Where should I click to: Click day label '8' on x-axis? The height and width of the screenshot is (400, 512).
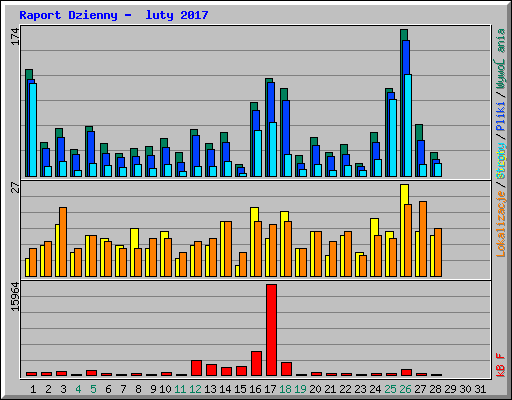point(138,389)
